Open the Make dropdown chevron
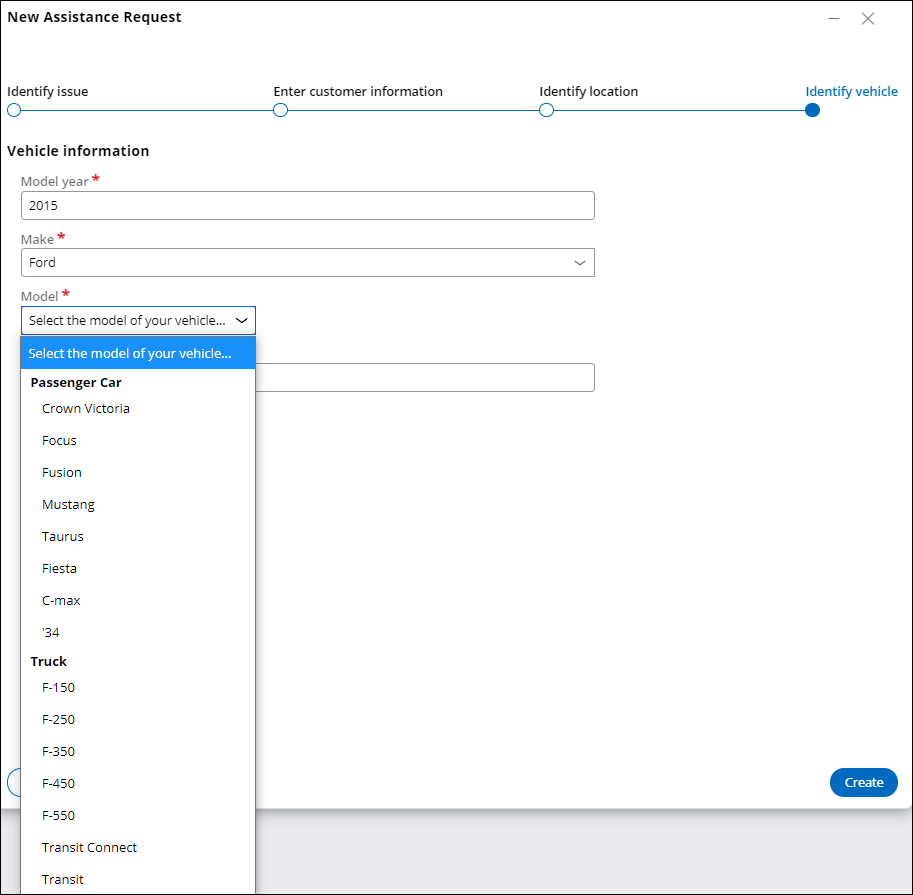The width and height of the screenshot is (913, 895). click(x=579, y=262)
